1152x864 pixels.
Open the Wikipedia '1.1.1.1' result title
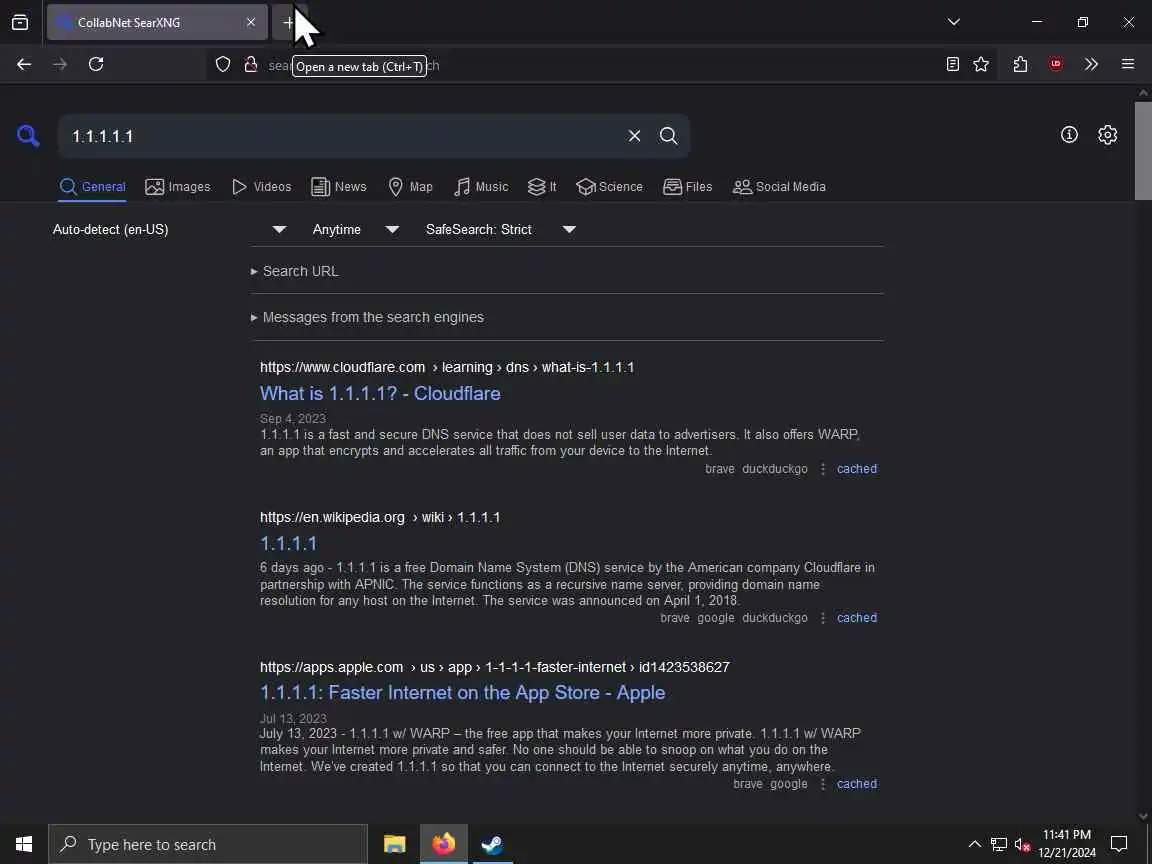coord(288,544)
